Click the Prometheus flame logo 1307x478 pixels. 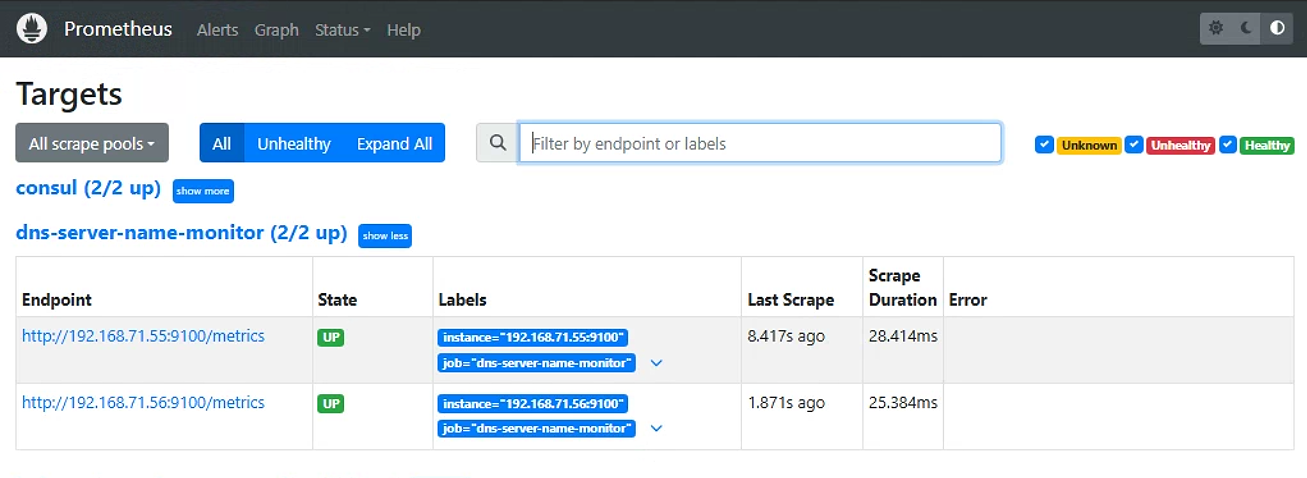point(32,28)
